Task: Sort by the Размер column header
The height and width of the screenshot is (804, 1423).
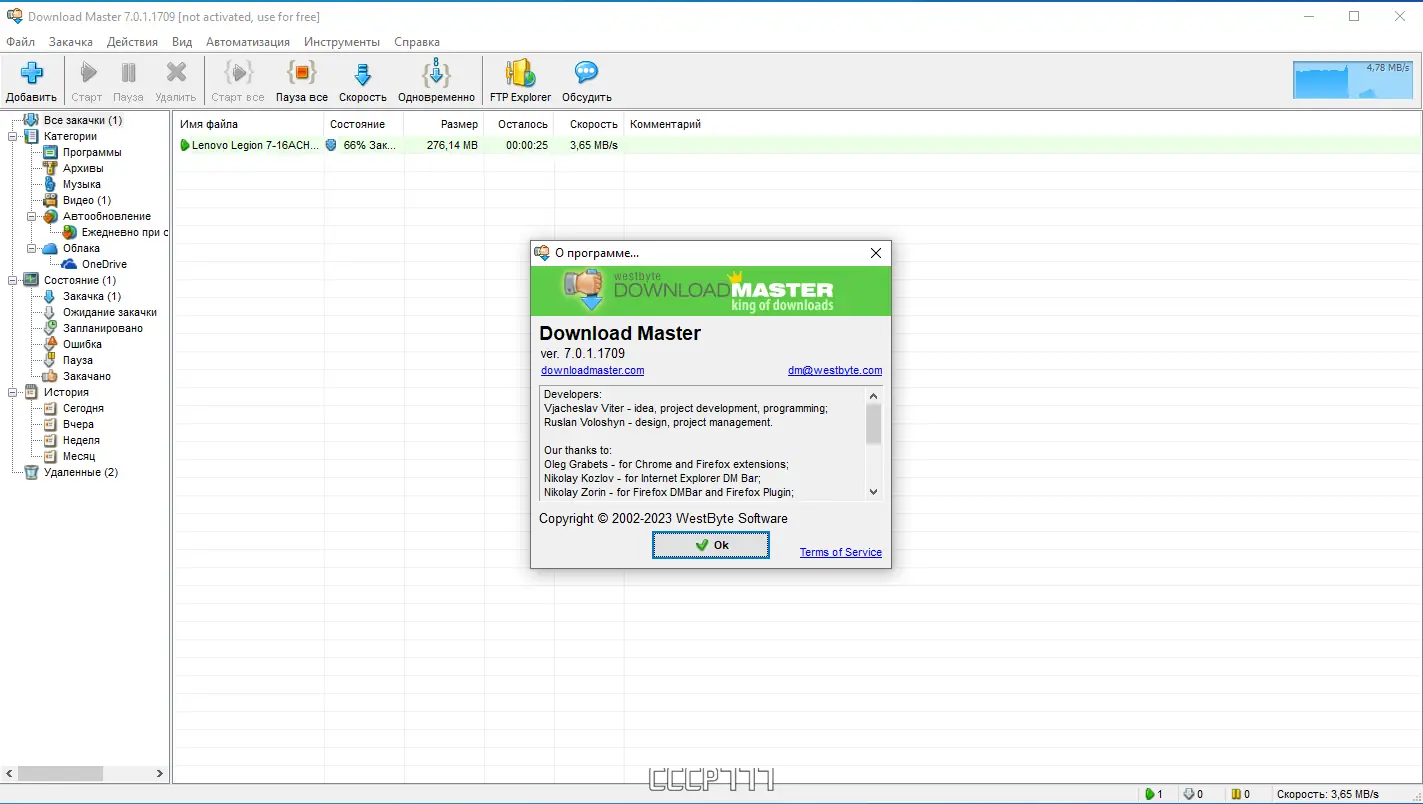Action: coord(444,124)
